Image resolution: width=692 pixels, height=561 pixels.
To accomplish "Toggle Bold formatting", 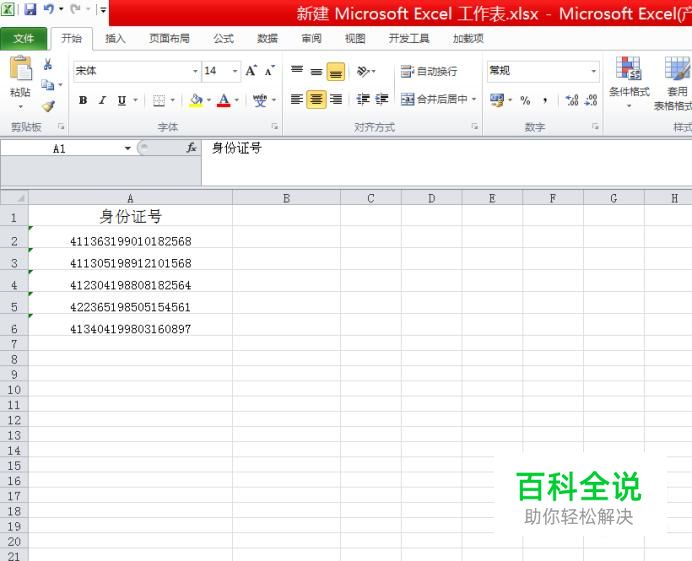I will tap(83, 100).
